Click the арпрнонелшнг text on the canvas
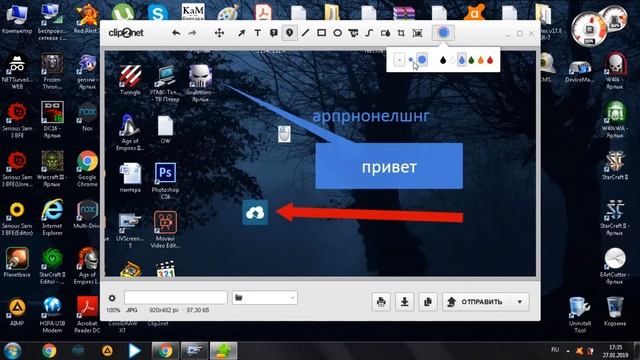 [371, 116]
